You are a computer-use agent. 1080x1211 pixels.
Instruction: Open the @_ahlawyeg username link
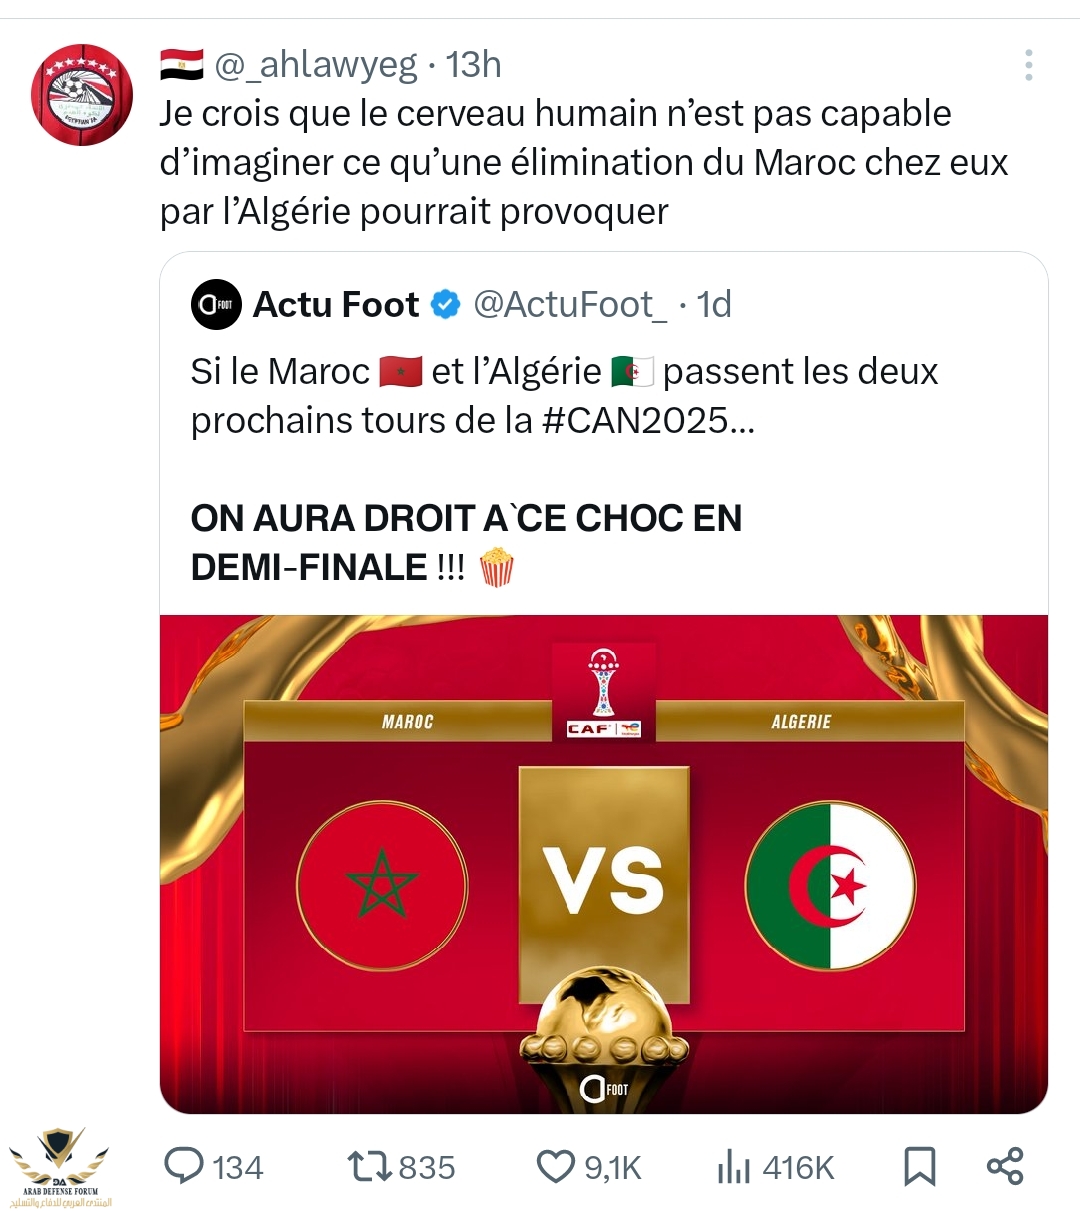click(316, 65)
